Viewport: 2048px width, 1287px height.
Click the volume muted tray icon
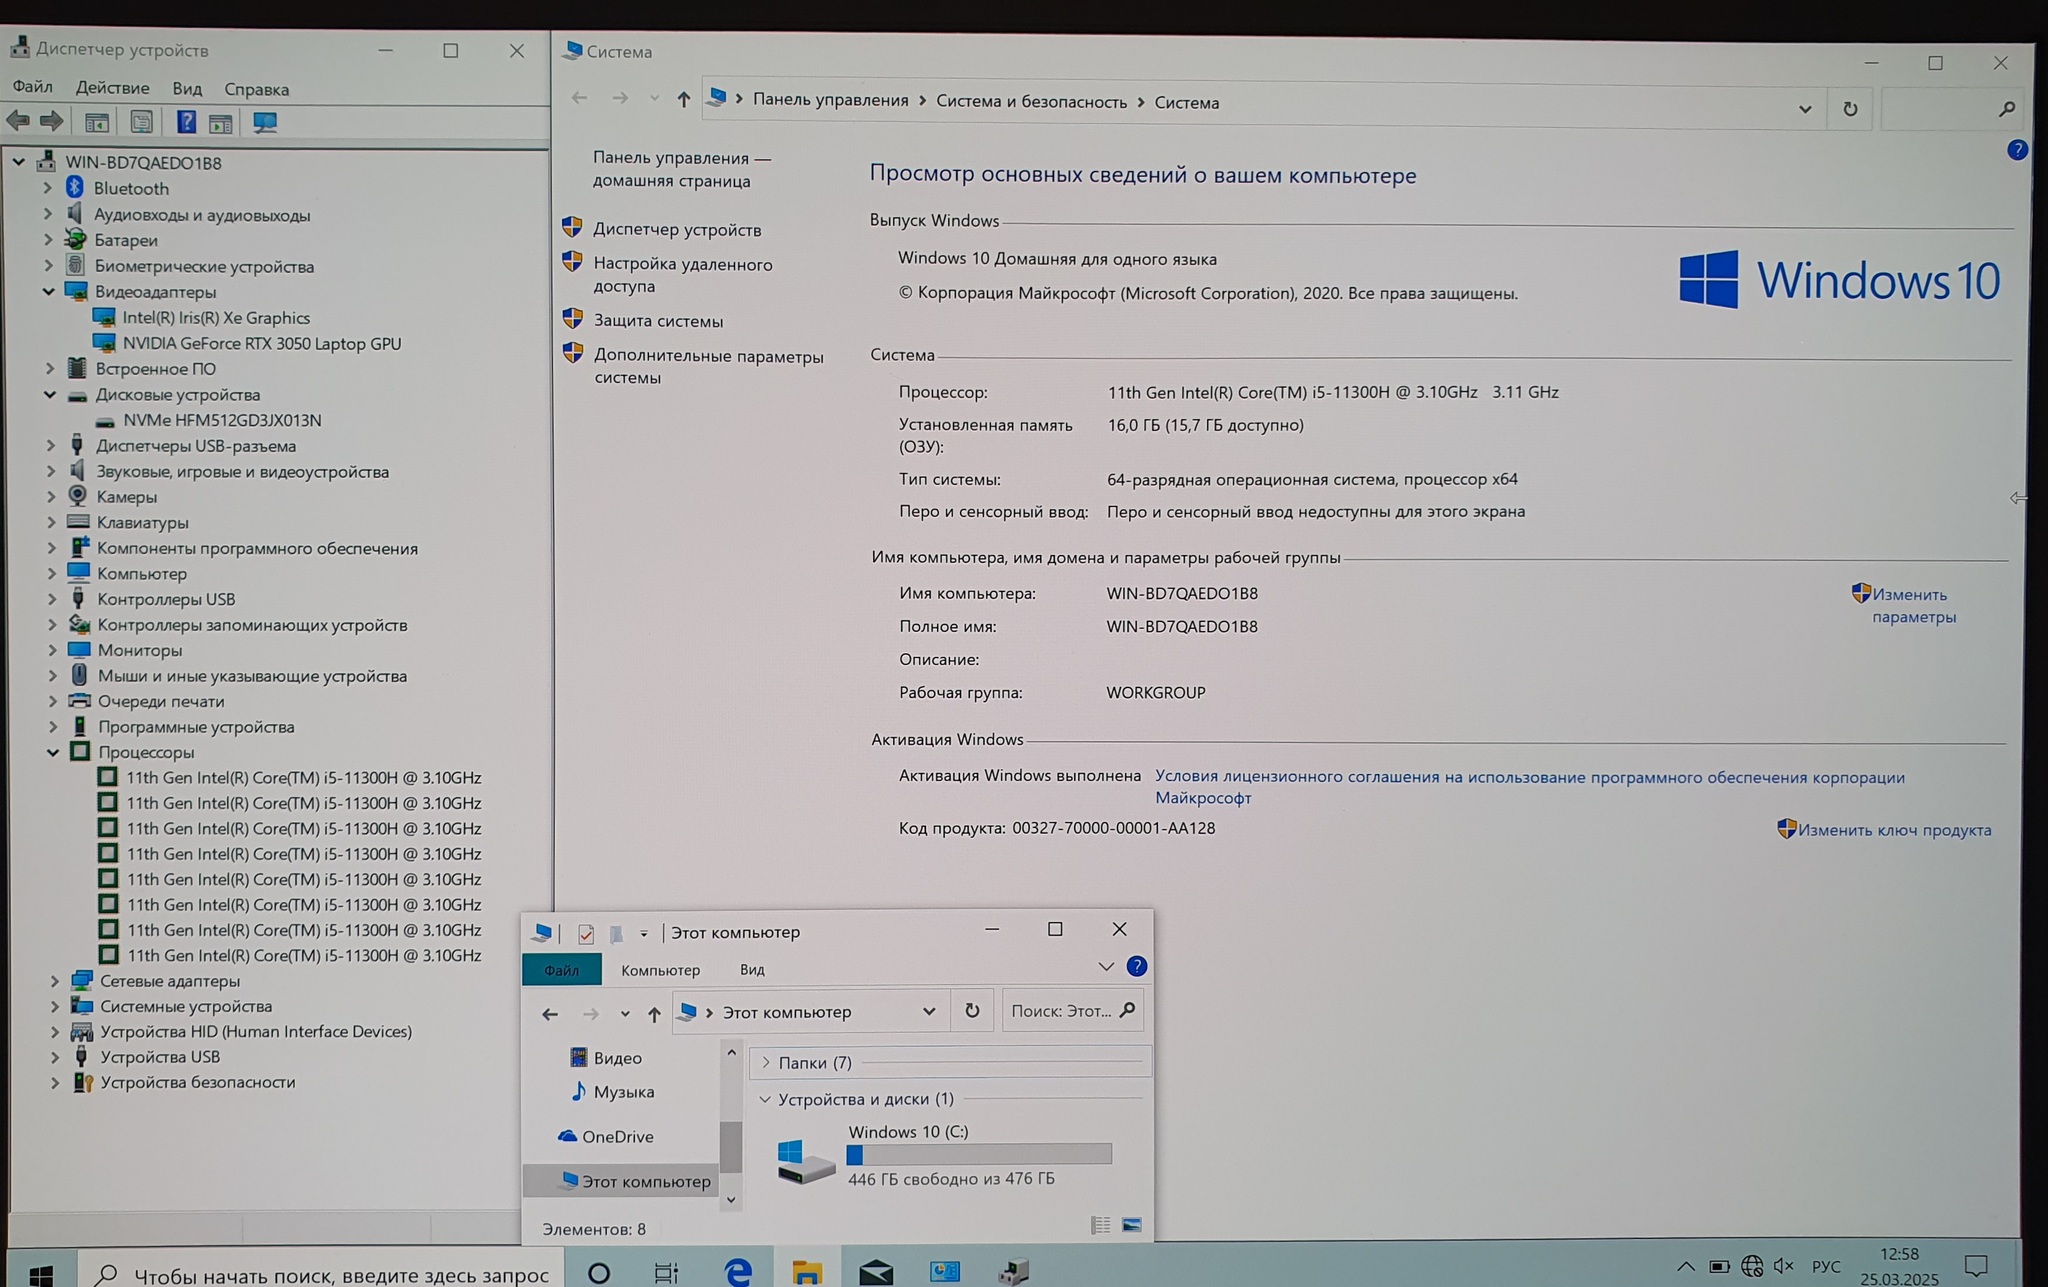point(1783,1266)
